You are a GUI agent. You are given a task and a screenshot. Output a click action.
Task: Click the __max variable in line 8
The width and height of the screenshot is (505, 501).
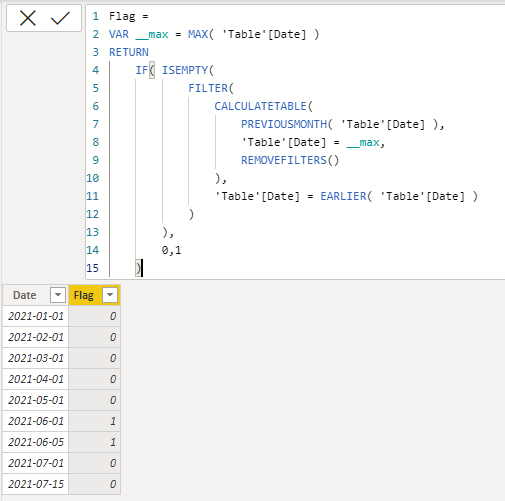pyautogui.click(x=363, y=142)
